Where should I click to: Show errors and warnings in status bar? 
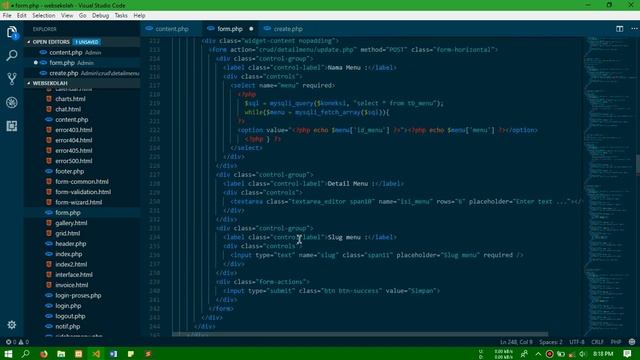pyautogui.click(x=17, y=342)
